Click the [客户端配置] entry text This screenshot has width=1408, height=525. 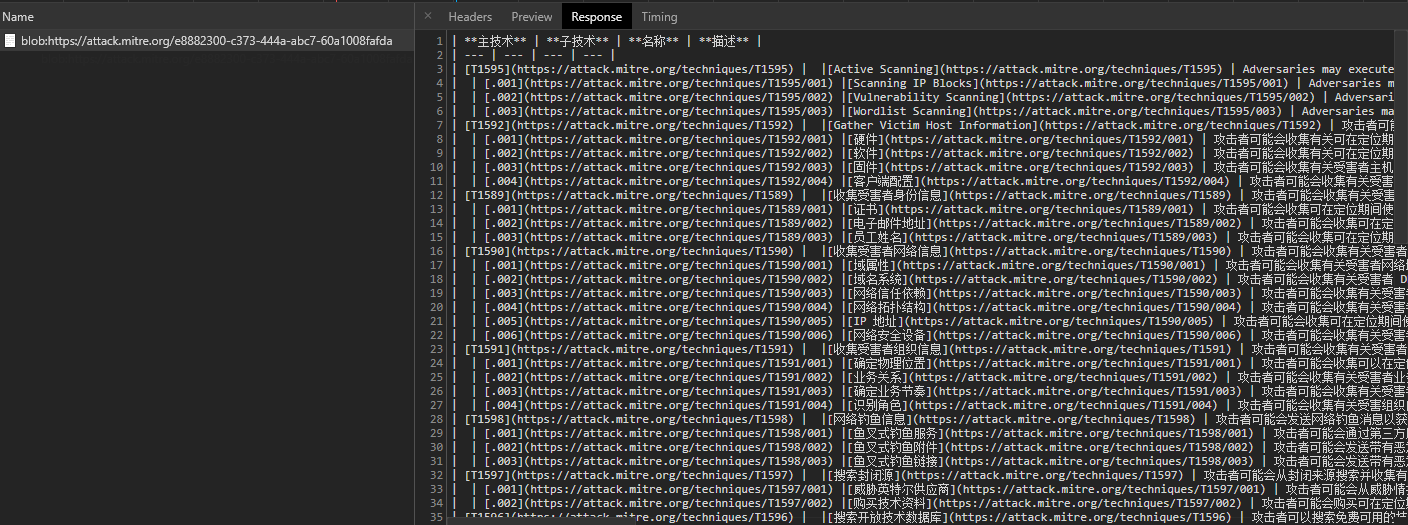tap(884, 181)
